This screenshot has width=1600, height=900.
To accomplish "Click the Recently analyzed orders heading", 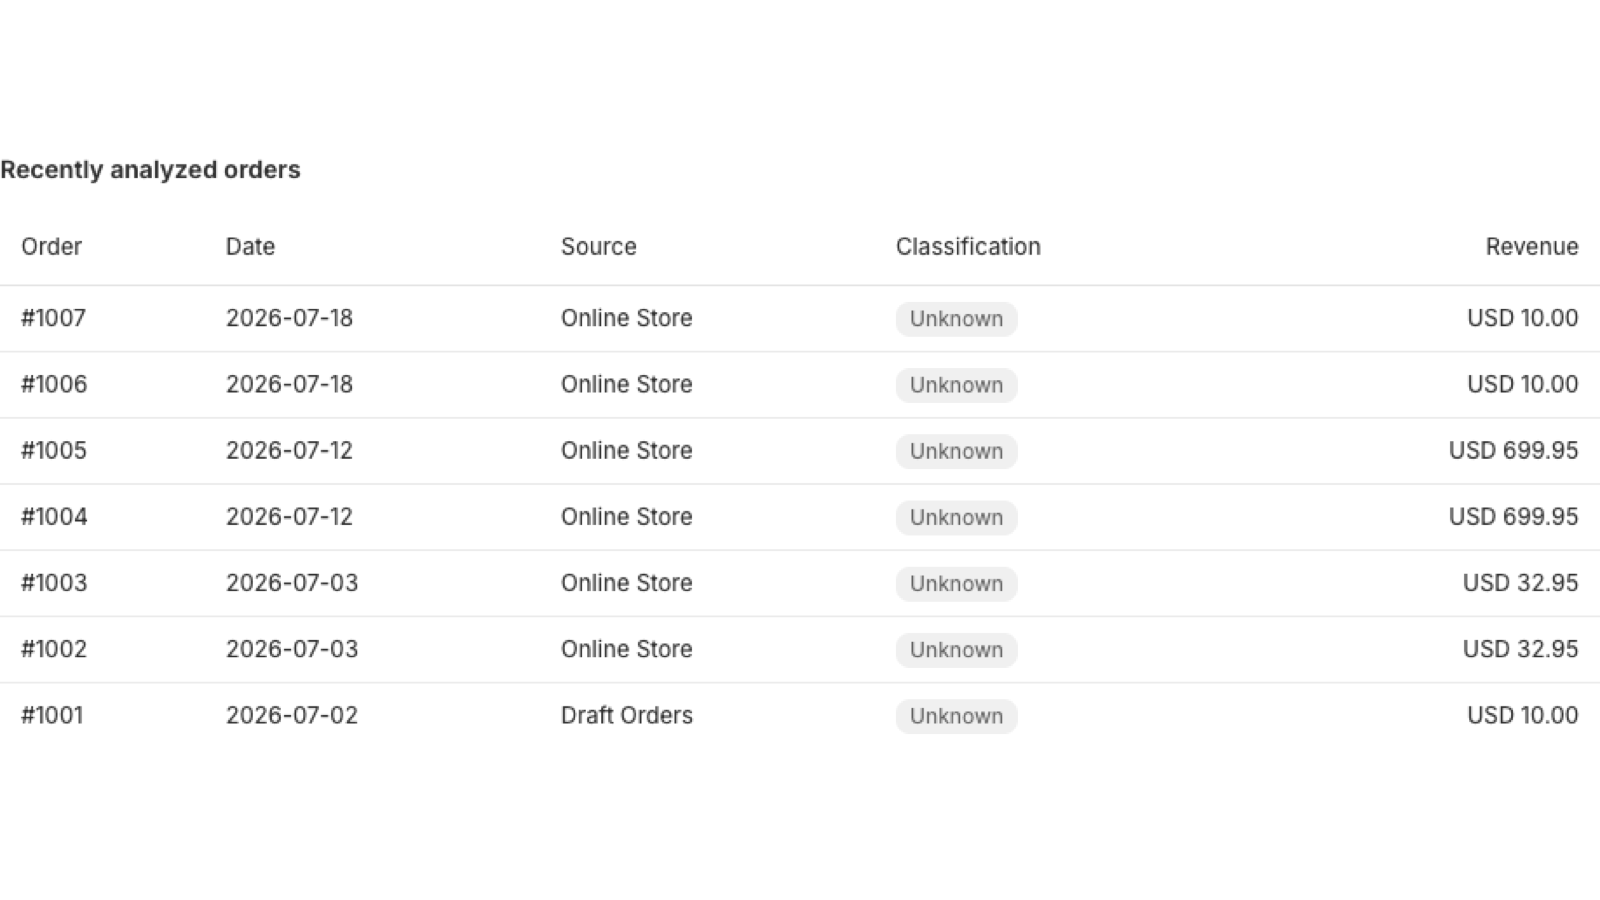I will pyautogui.click(x=150, y=170).
